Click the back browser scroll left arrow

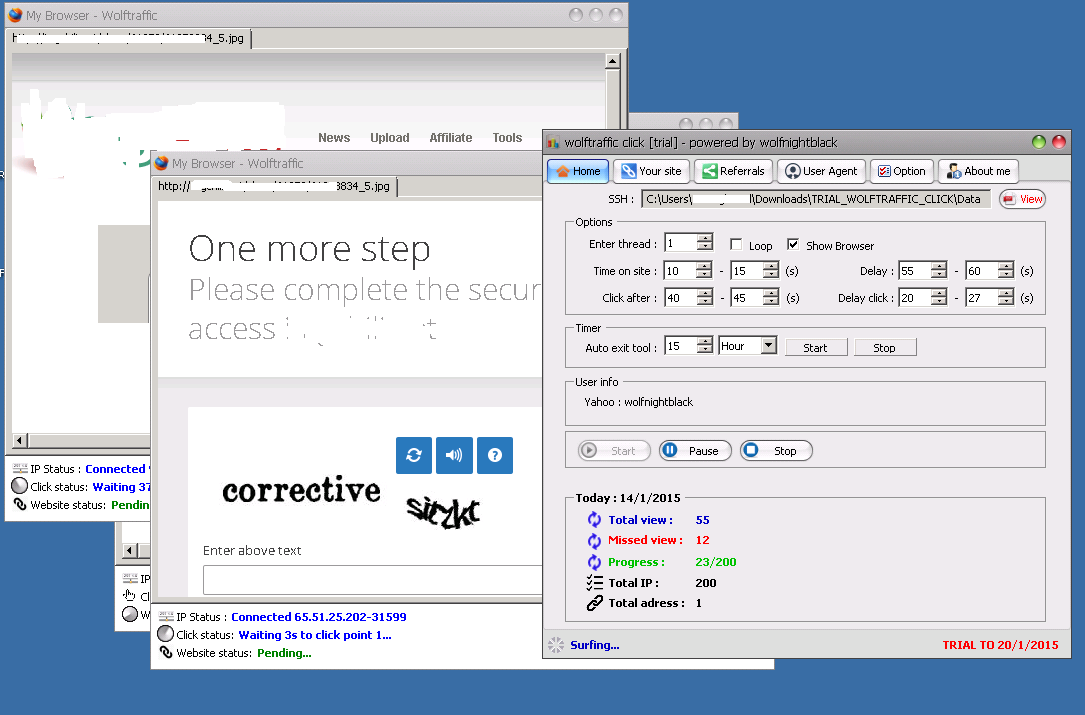20,440
